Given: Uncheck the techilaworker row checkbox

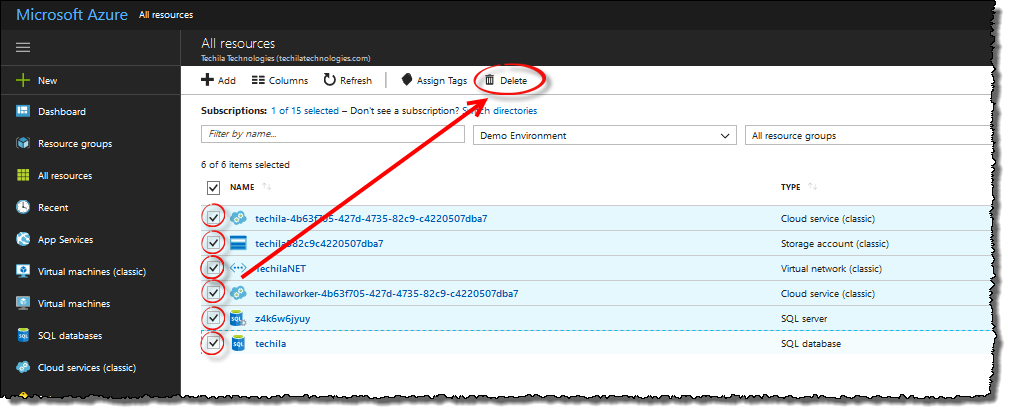Looking at the screenshot, I should [213, 293].
